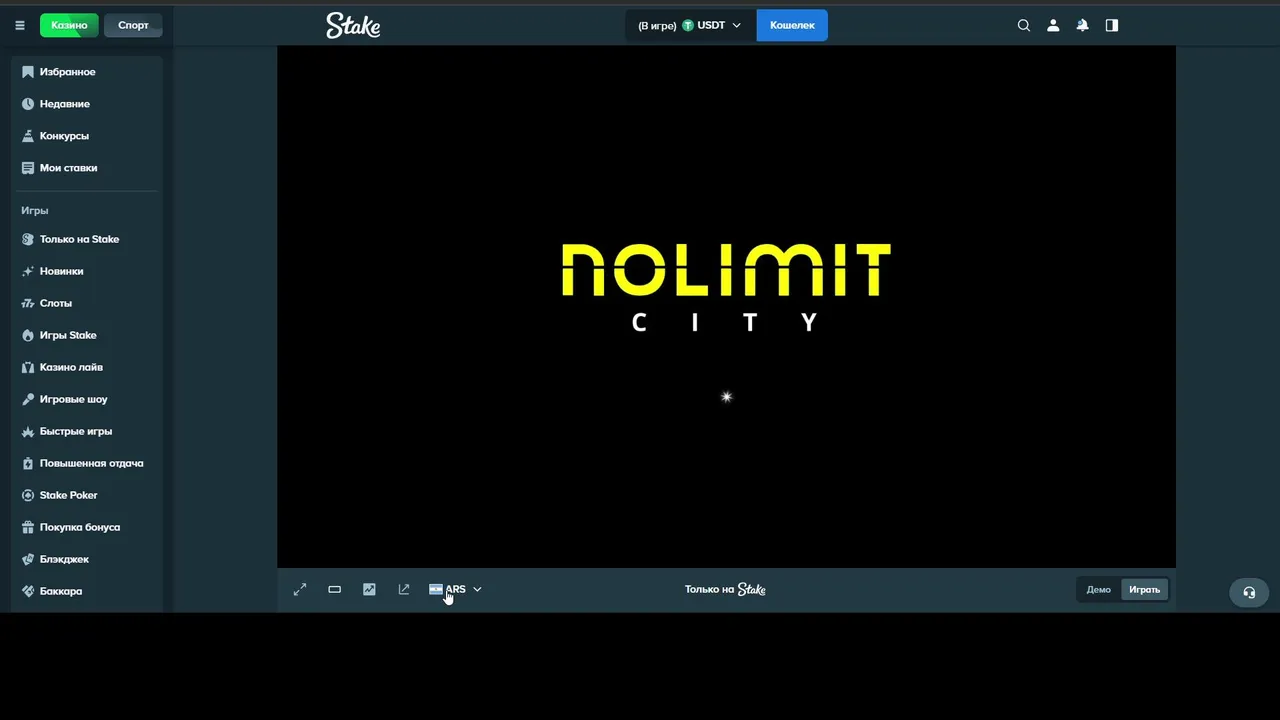Open the hamburger menu icon
This screenshot has height=720, width=1280.
point(20,26)
